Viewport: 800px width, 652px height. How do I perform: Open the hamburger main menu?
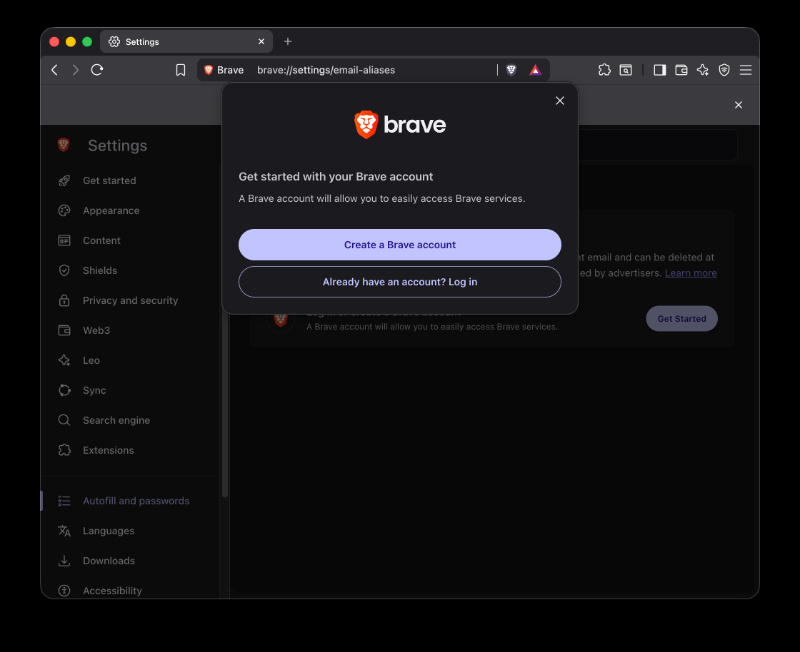tap(745, 70)
